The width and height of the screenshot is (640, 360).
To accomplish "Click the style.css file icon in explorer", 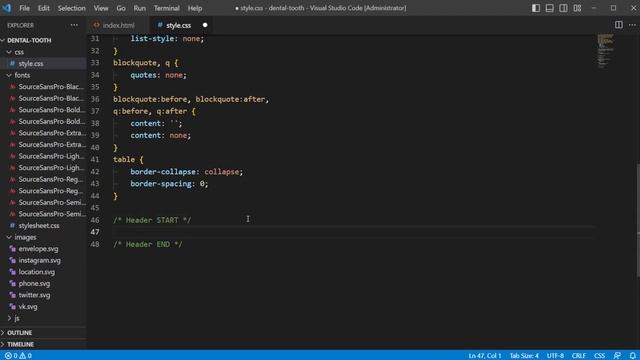I will click(x=12, y=63).
